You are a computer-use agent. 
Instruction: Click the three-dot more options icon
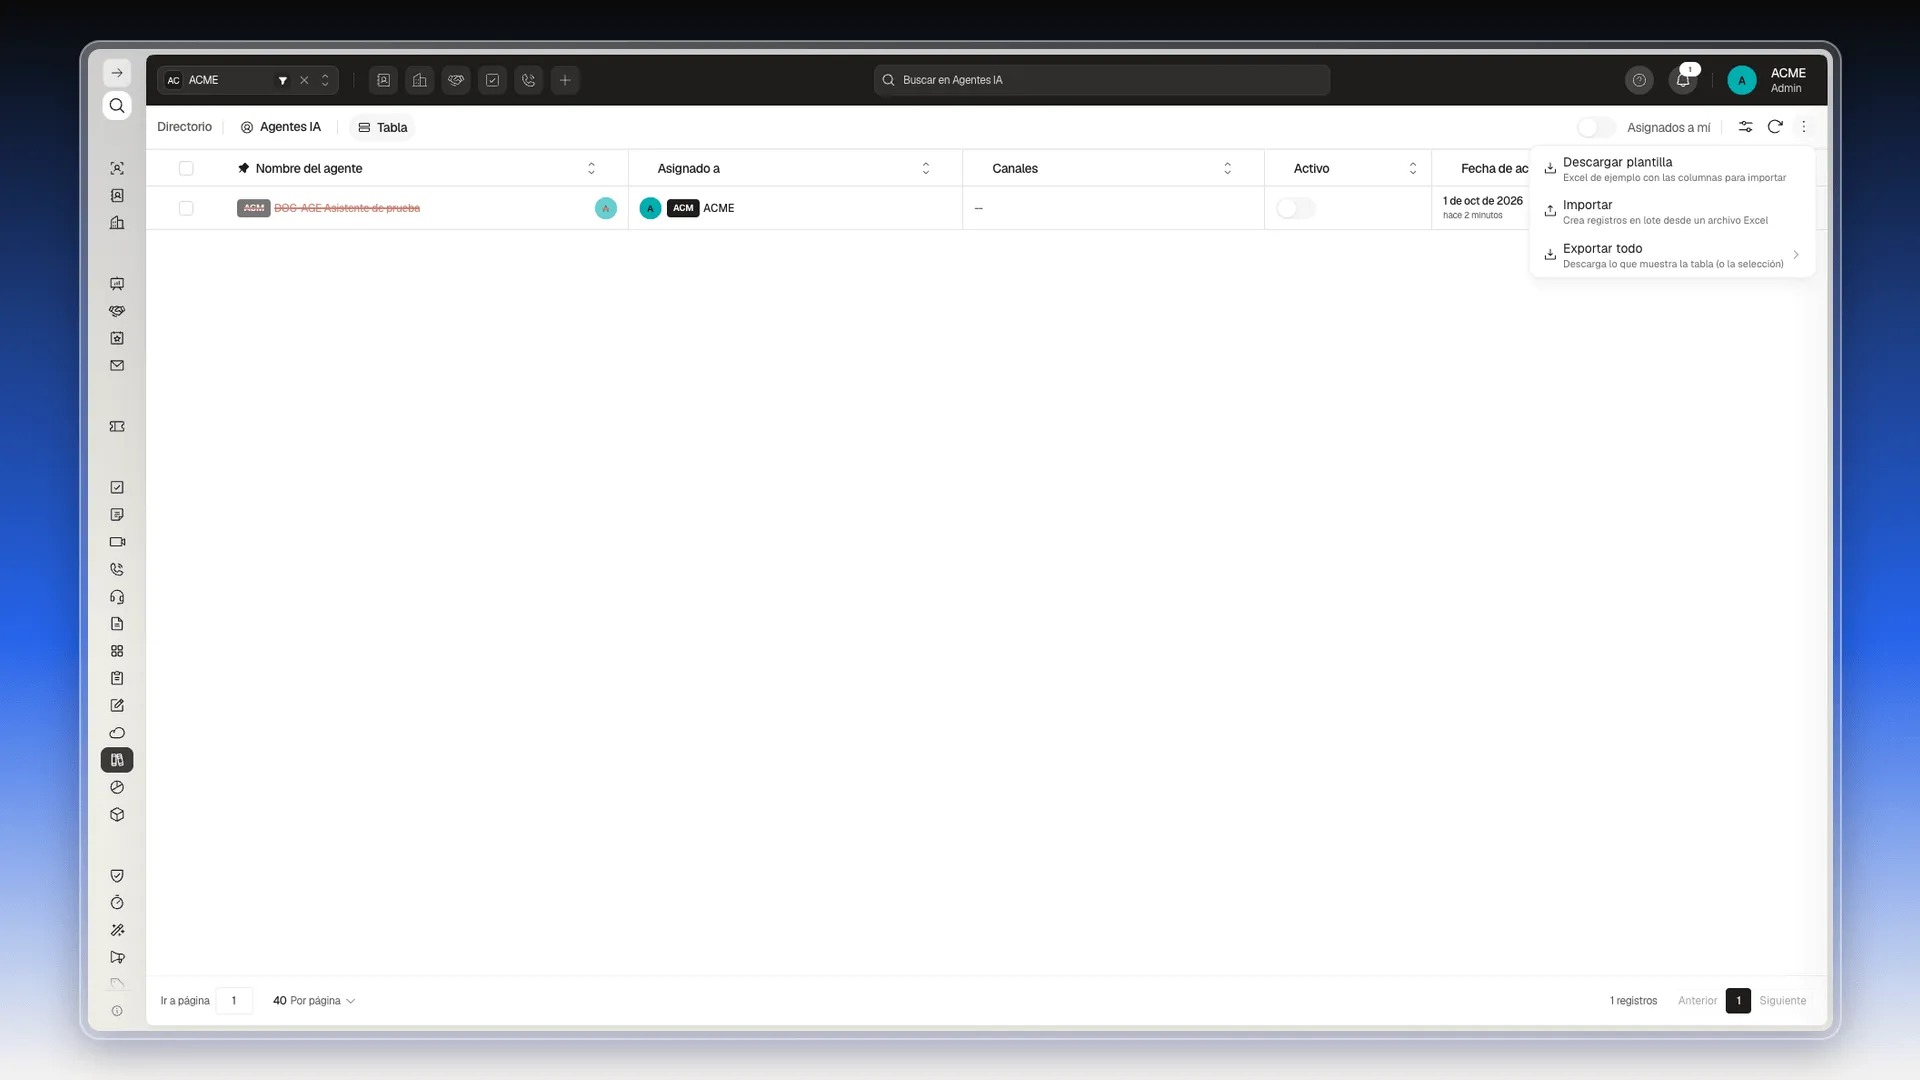pos(1804,127)
